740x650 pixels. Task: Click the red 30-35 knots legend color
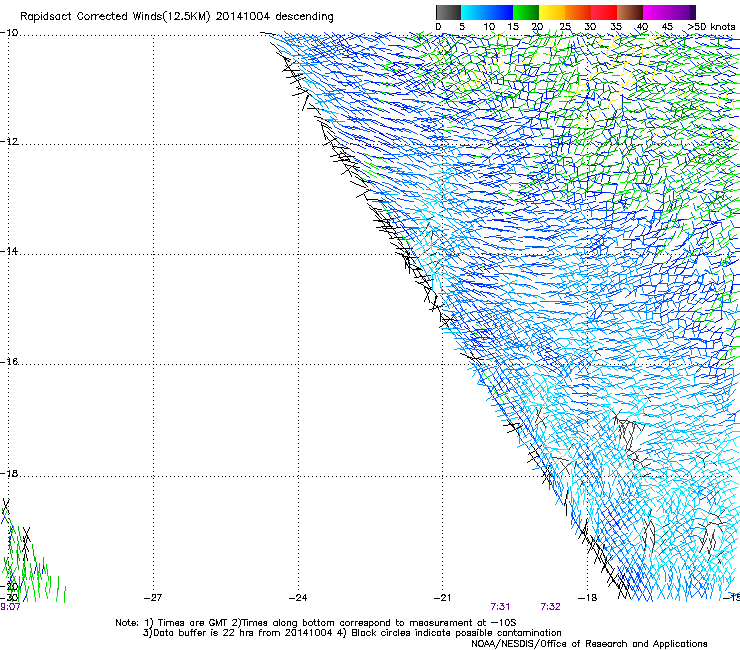(604, 12)
